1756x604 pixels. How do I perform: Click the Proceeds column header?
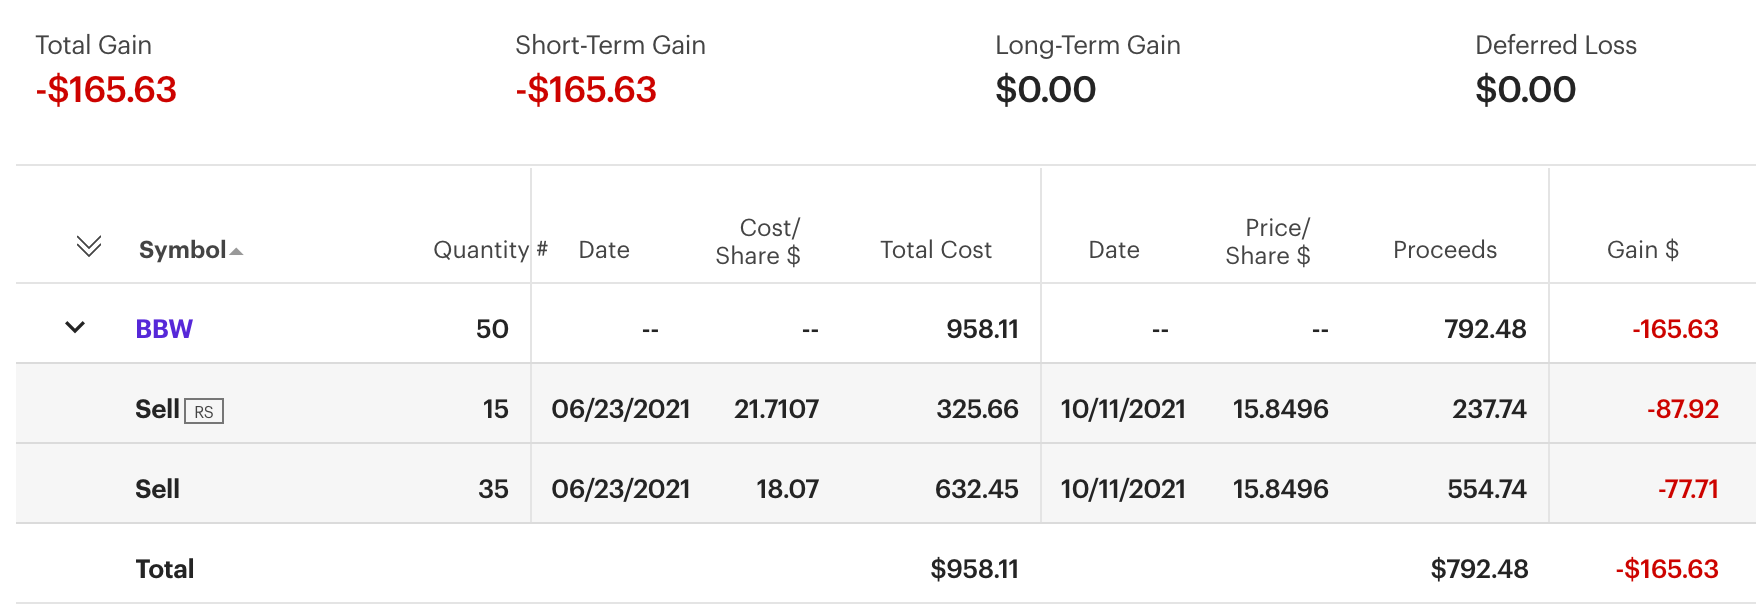point(1444,250)
